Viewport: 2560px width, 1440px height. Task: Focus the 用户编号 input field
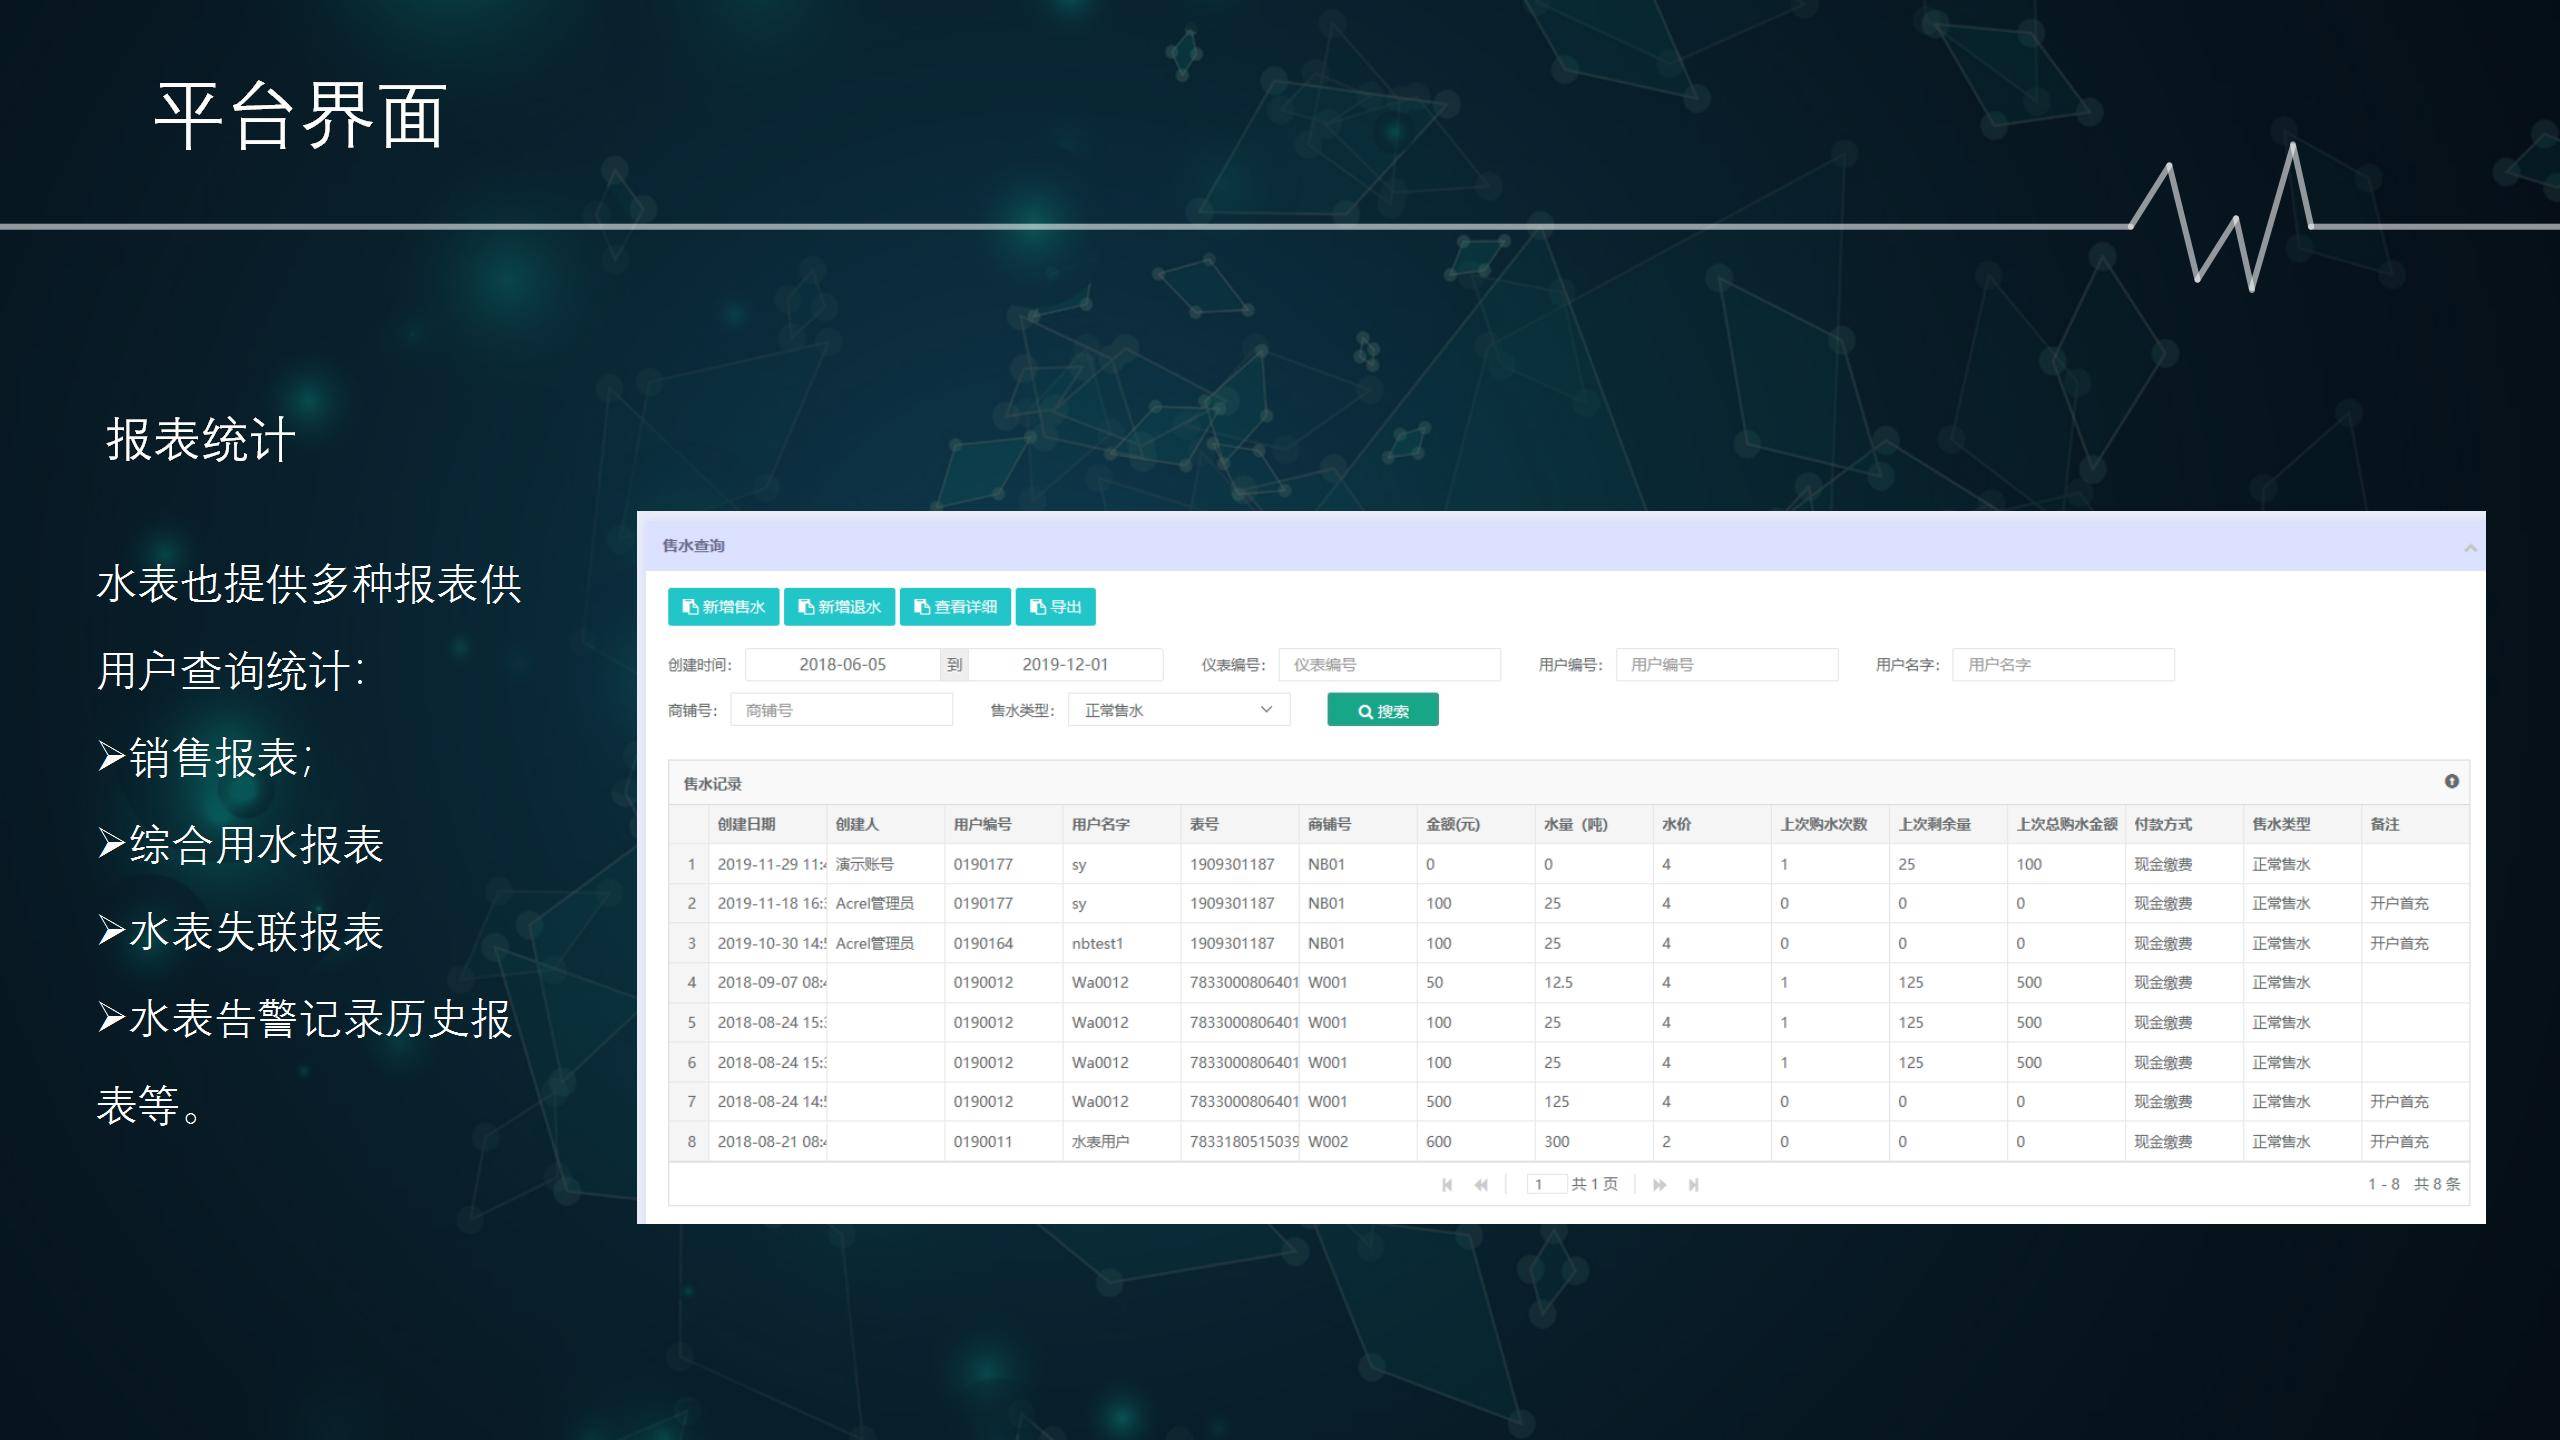pos(1726,665)
